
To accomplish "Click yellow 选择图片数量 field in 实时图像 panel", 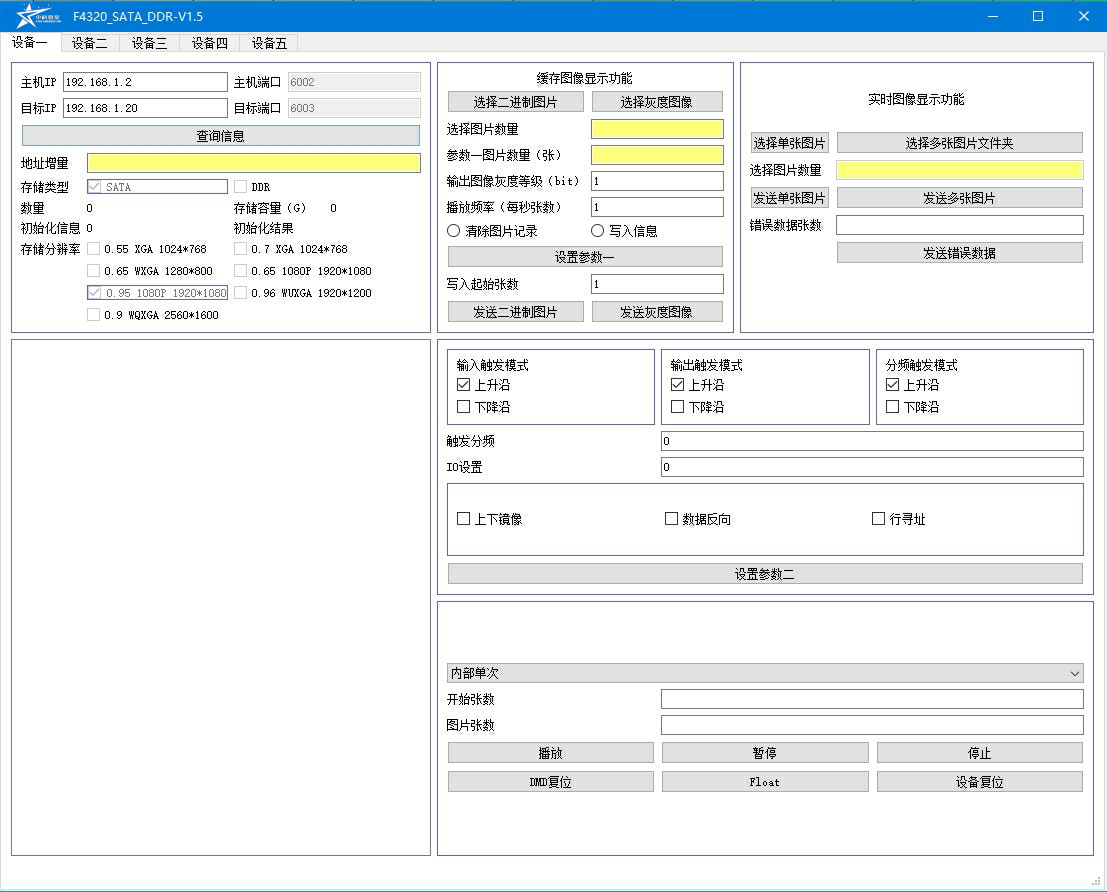I will 959,170.
